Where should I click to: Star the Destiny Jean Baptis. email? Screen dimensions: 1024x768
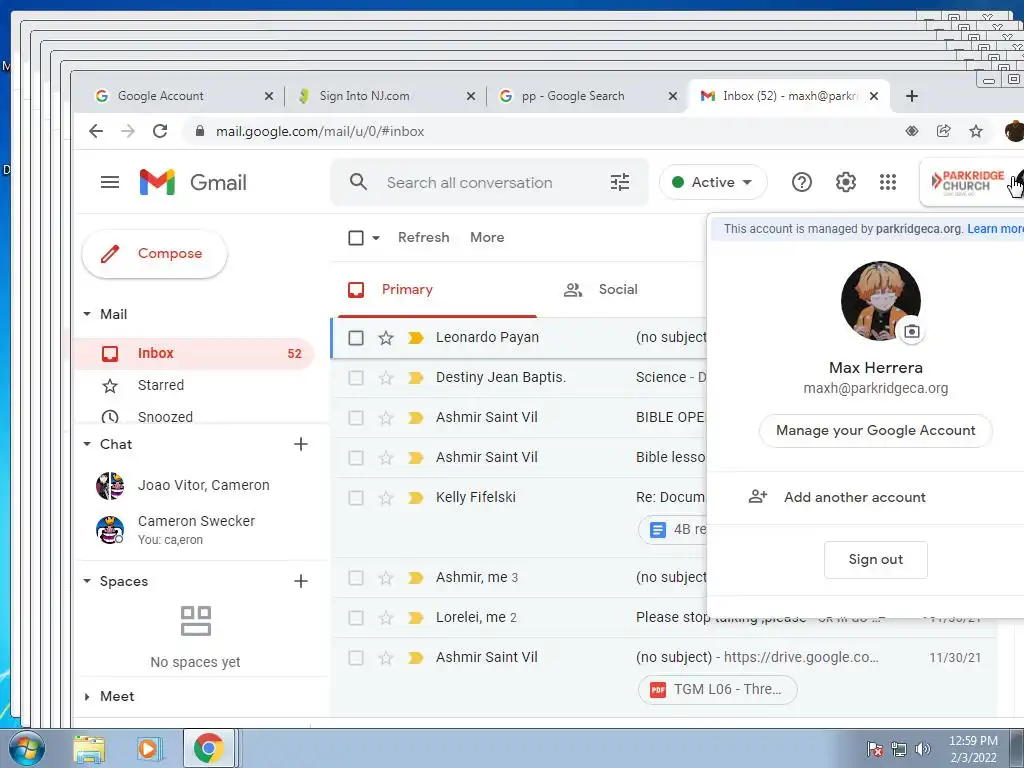(386, 377)
